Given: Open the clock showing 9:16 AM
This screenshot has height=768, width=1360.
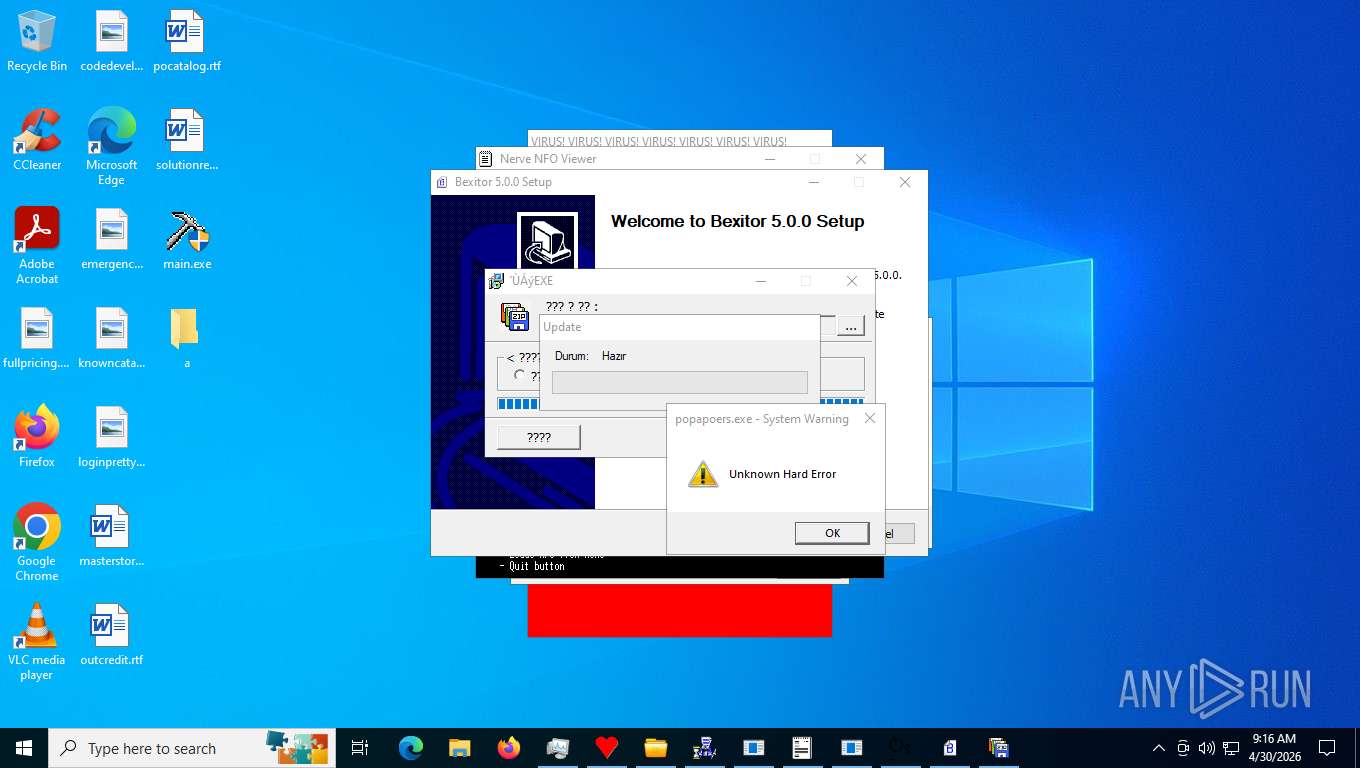Looking at the screenshot, I should click(x=1273, y=748).
